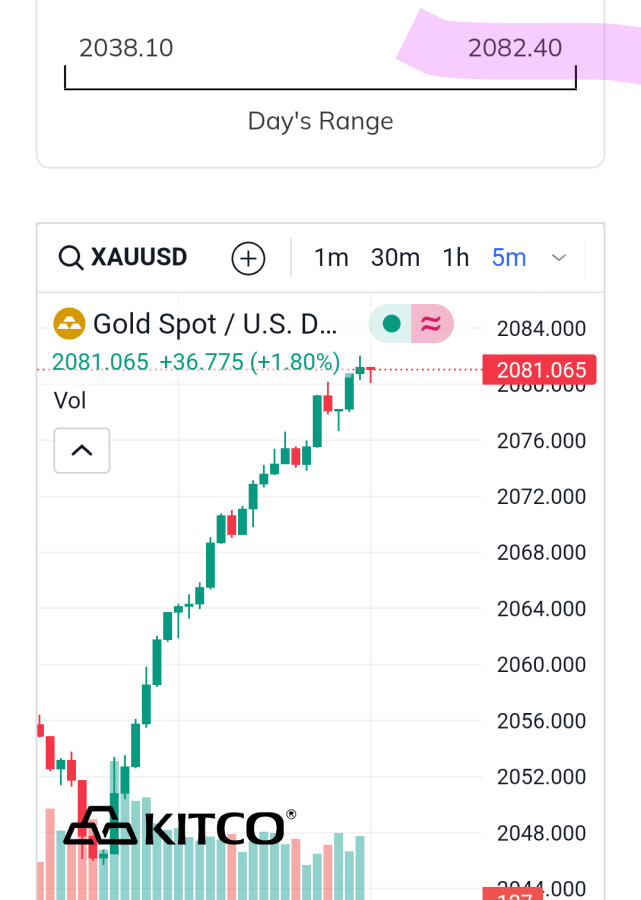Viewport: 641px width, 900px height.
Task: Open the Gold Spot / U.S. D... title
Action: (x=215, y=324)
